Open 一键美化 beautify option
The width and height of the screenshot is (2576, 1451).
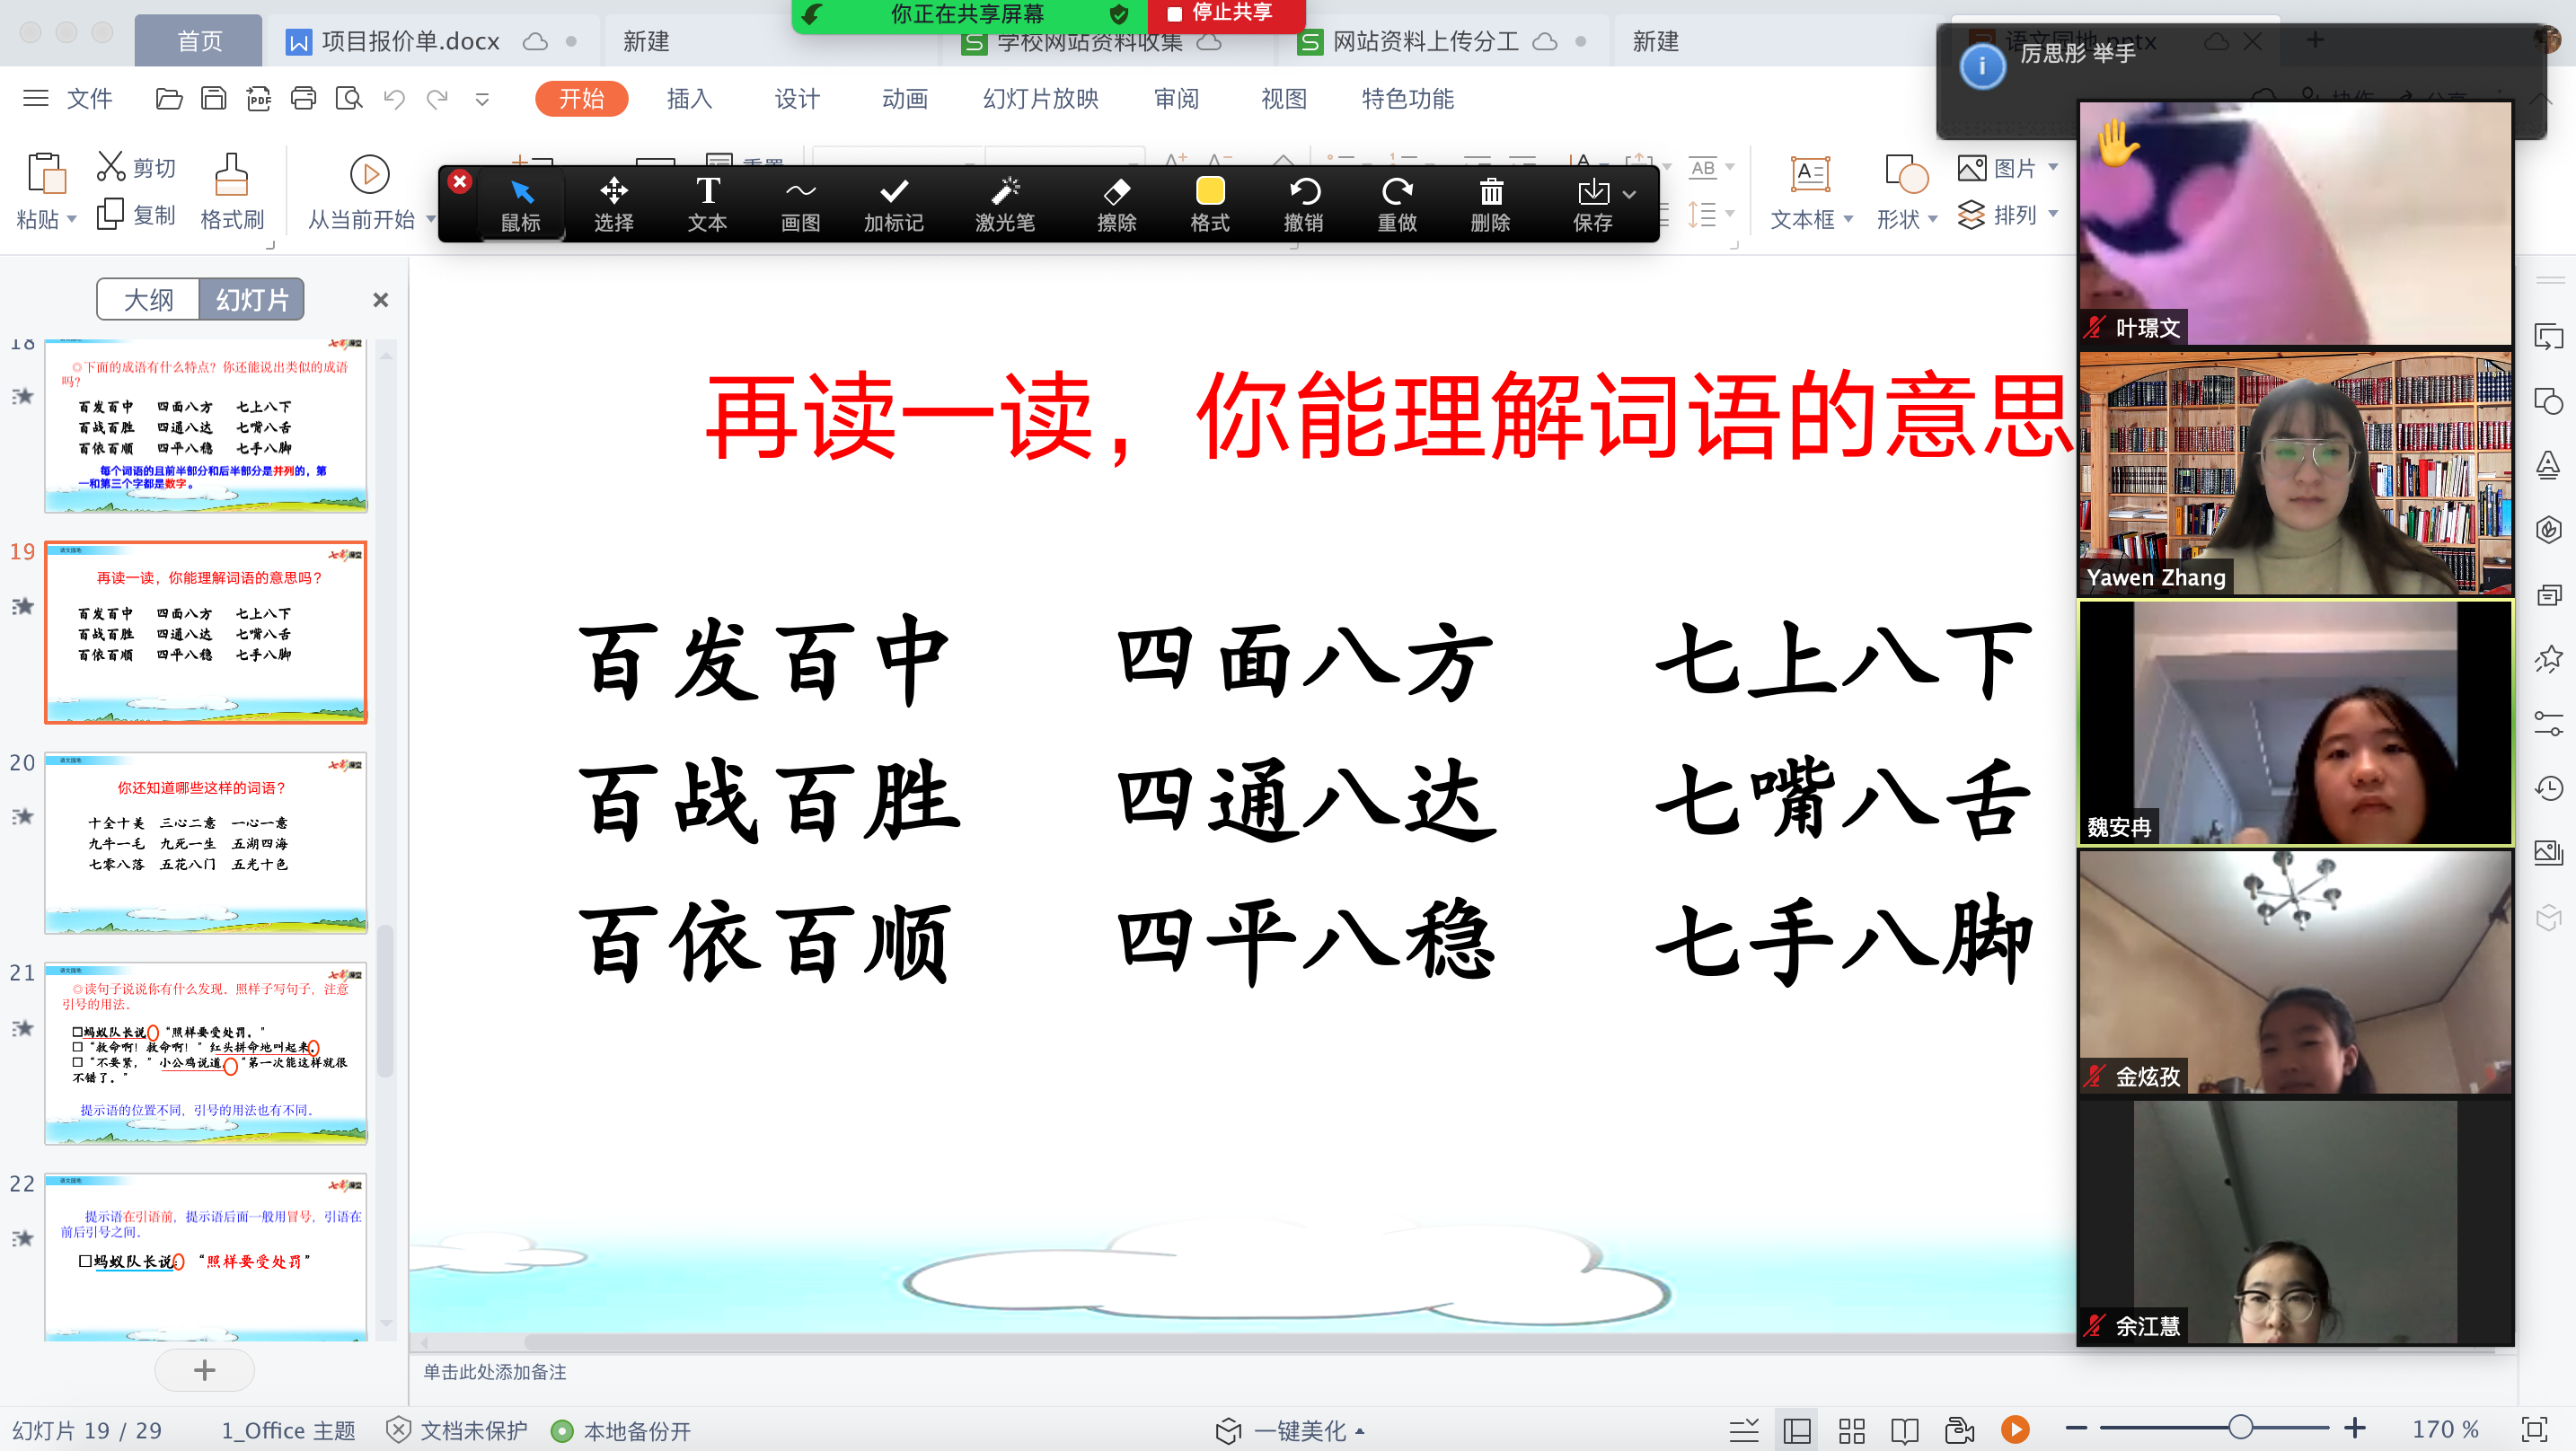pyautogui.click(x=1290, y=1430)
